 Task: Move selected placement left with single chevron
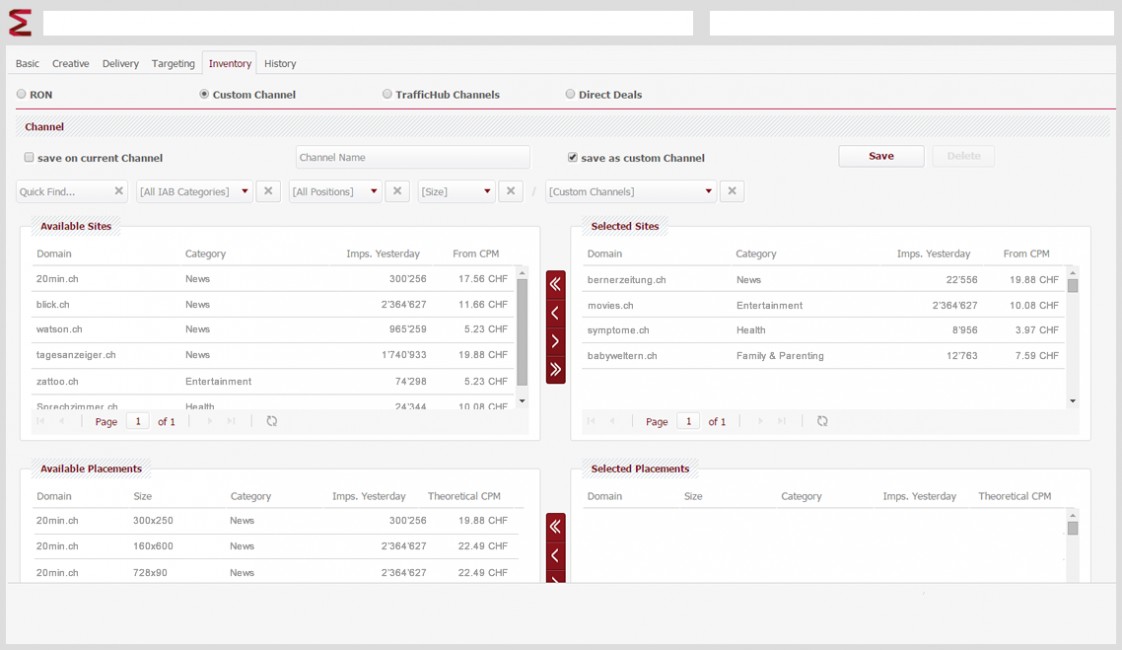point(555,556)
